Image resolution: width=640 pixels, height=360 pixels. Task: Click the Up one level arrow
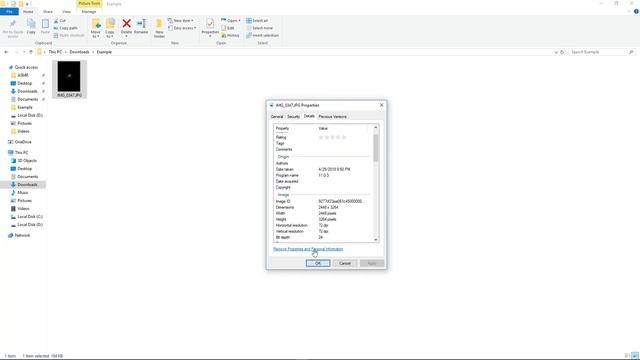point(31,52)
